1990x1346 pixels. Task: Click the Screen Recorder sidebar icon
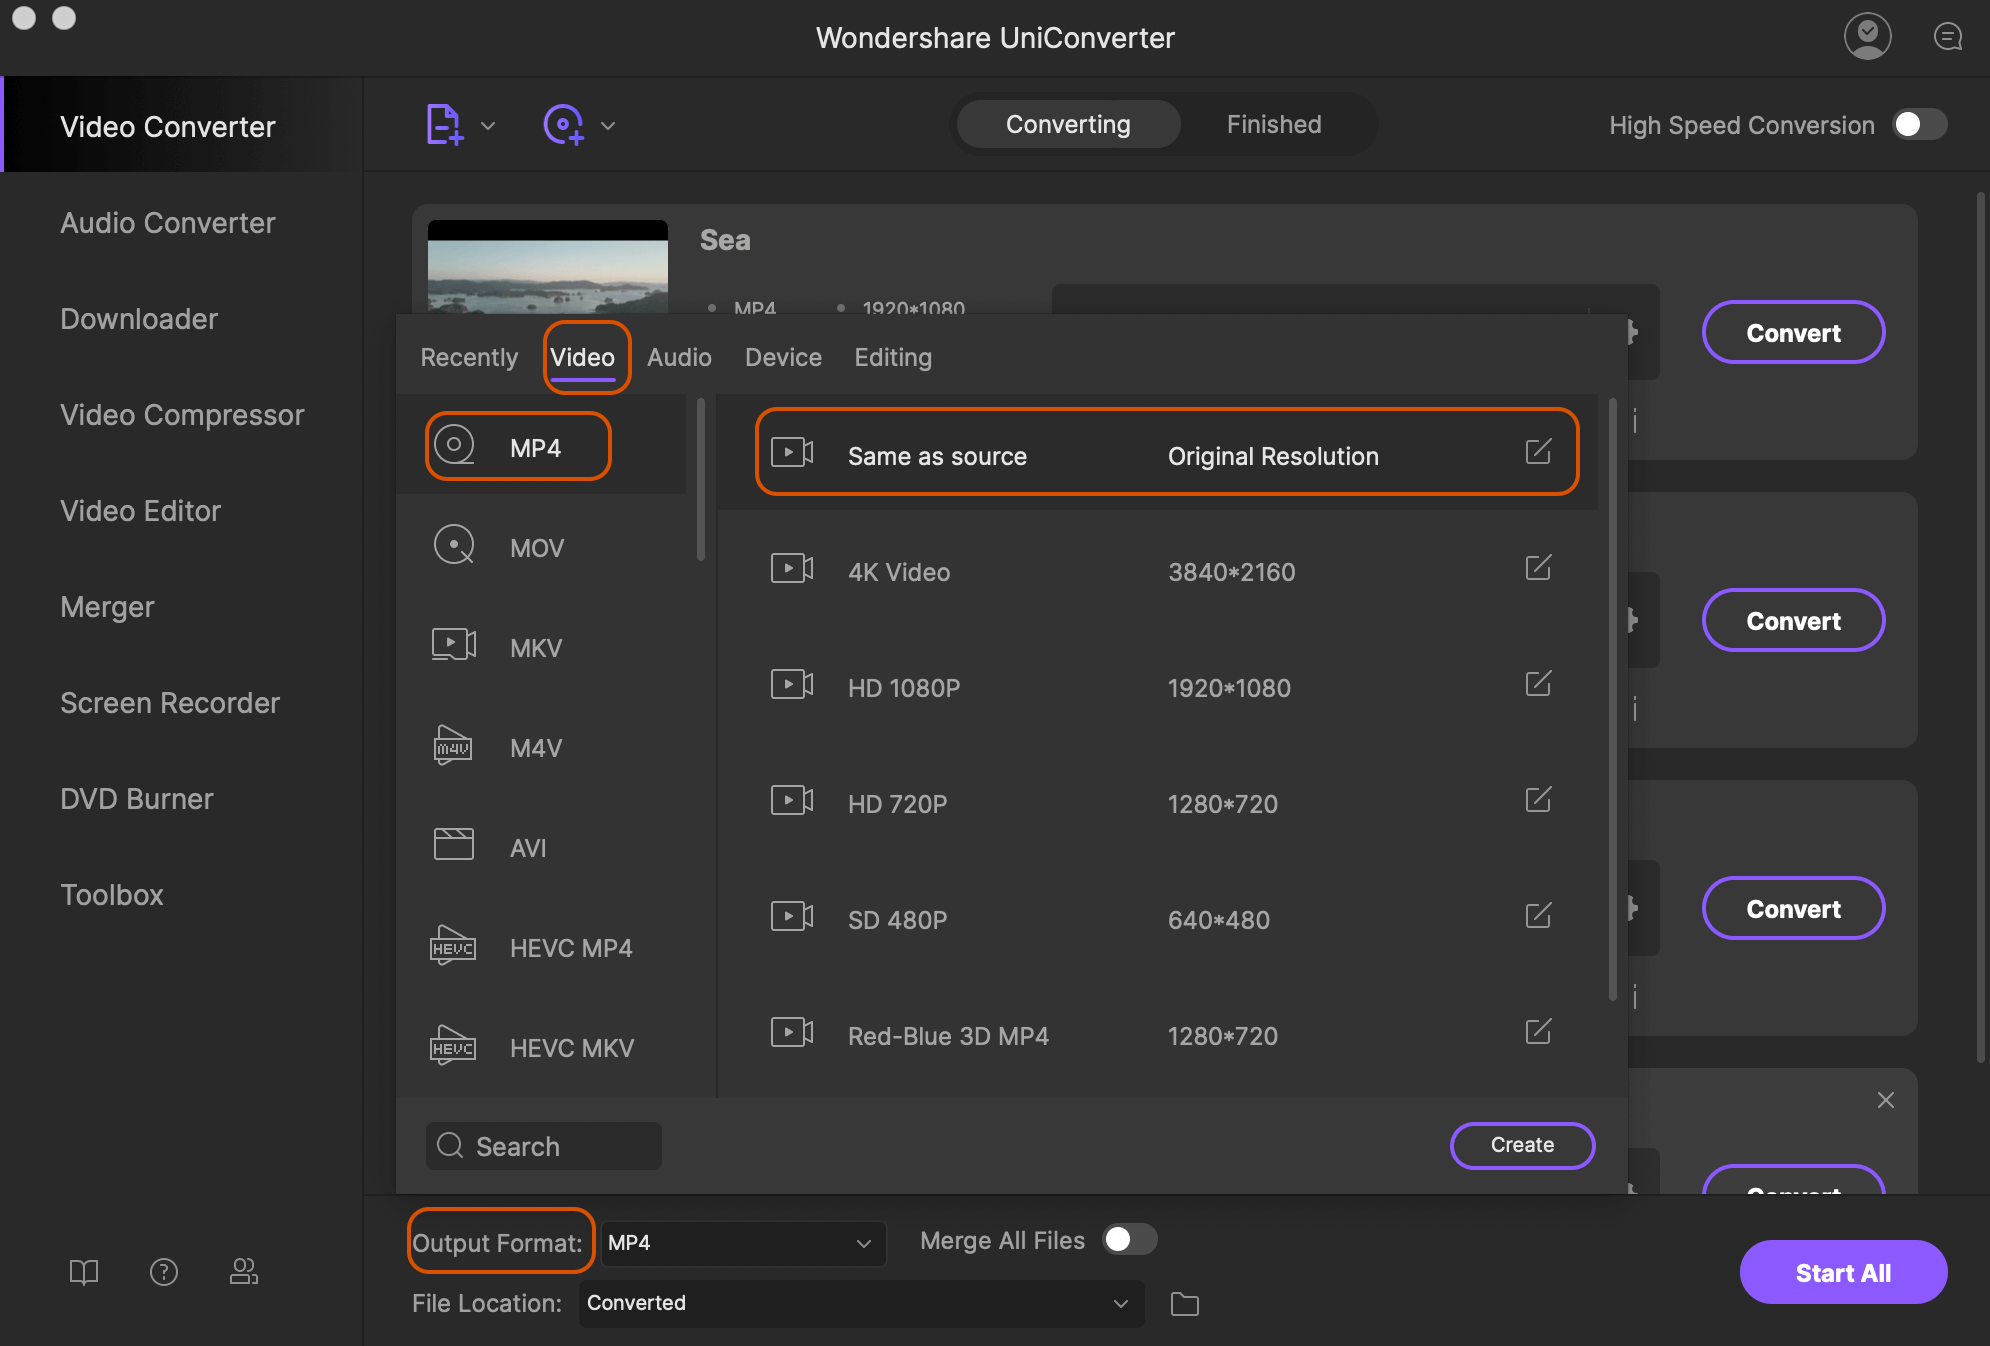[170, 700]
